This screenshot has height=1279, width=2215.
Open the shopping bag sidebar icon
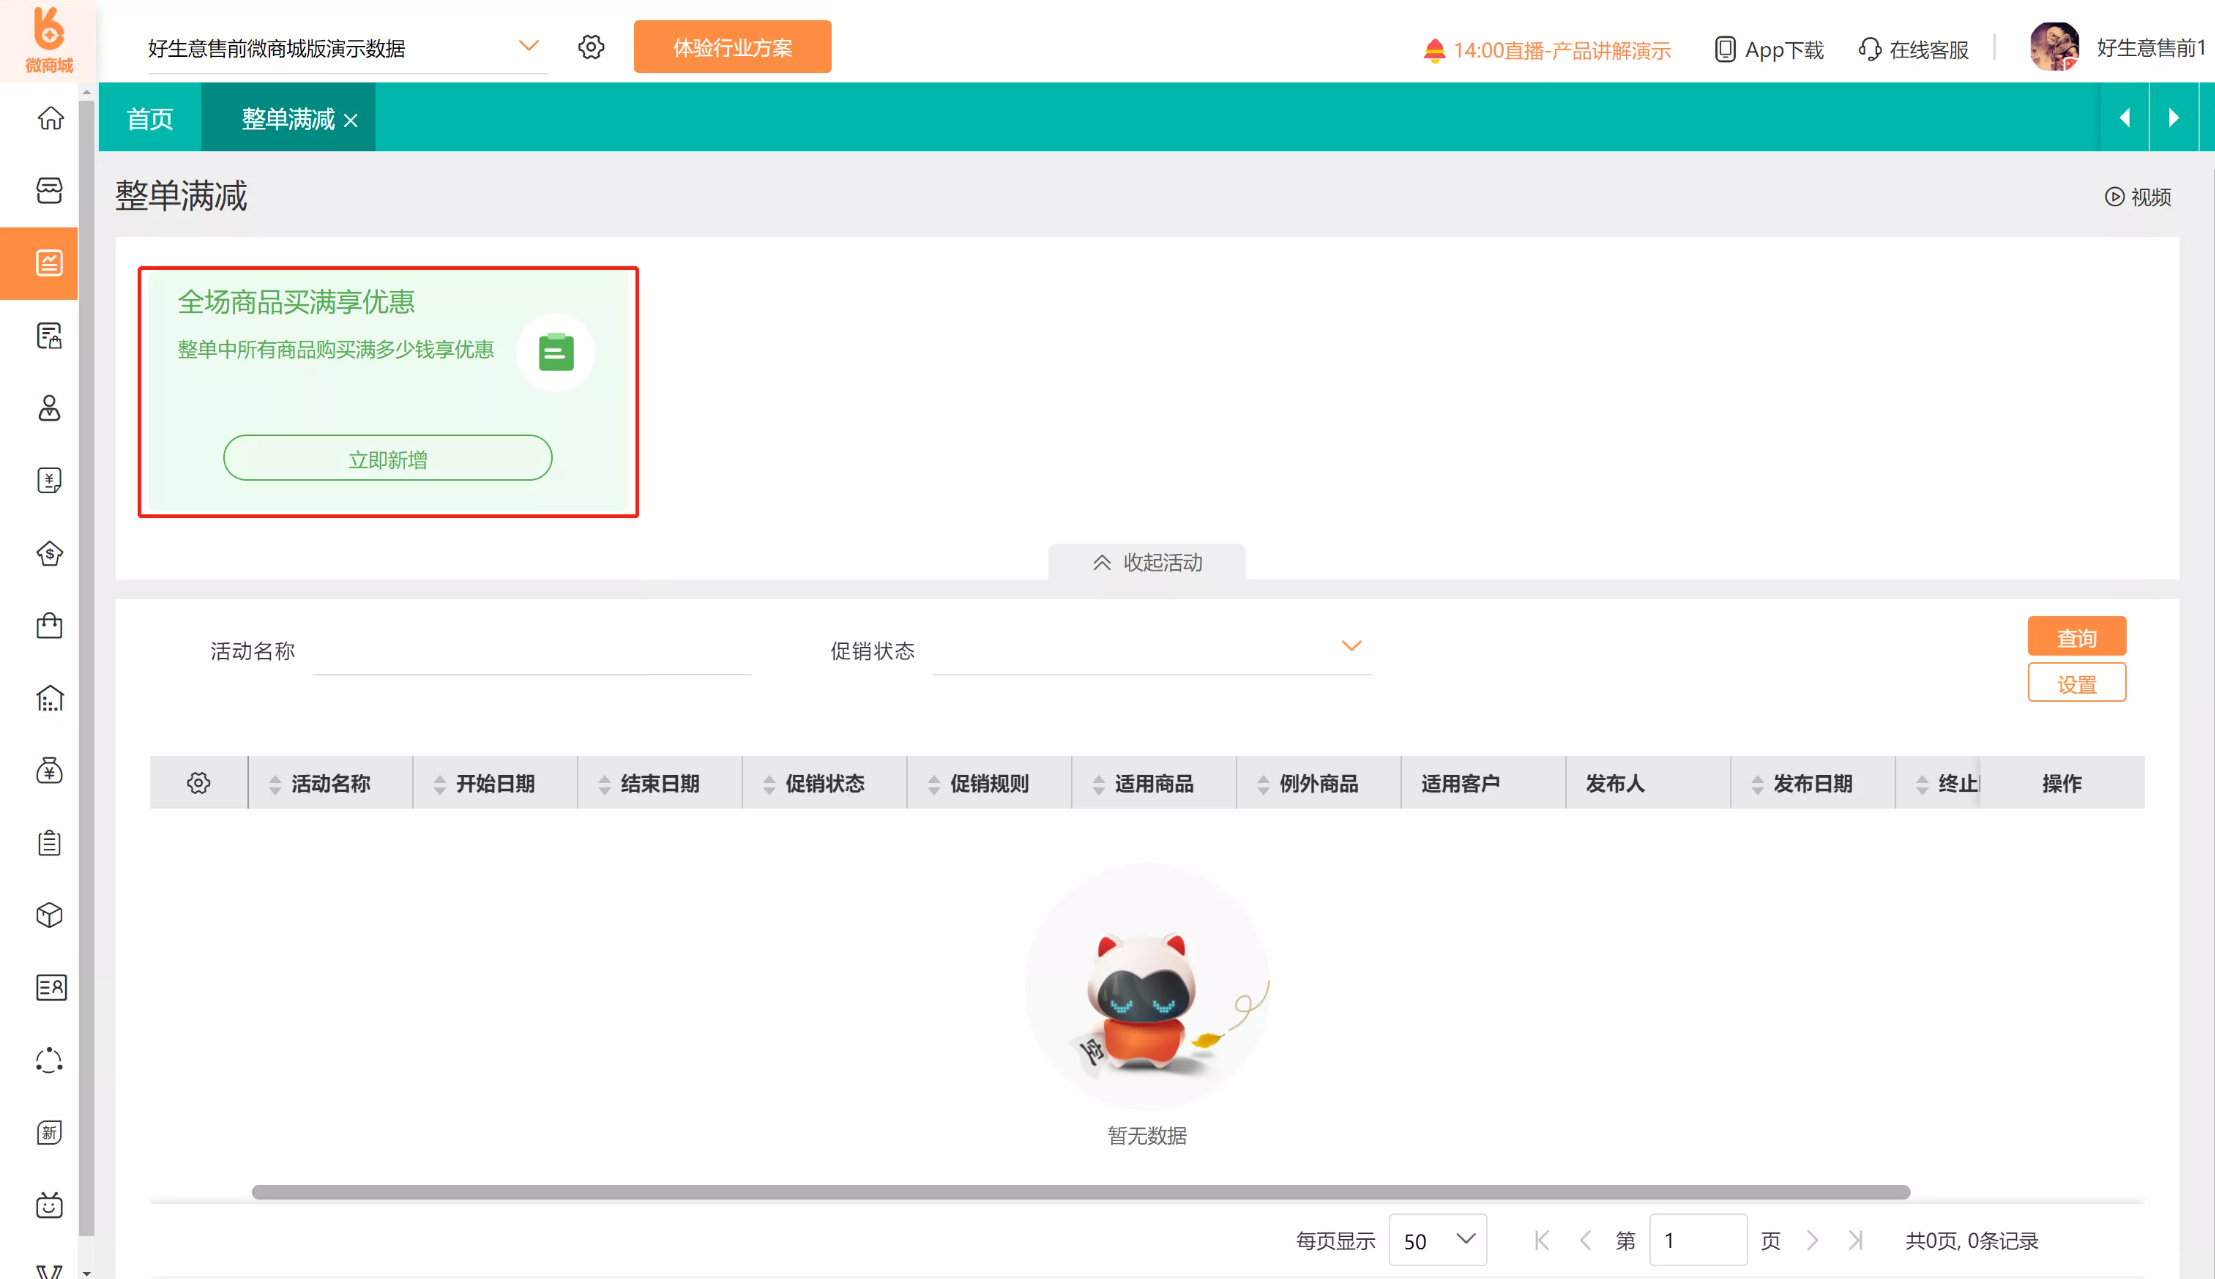pyautogui.click(x=50, y=626)
